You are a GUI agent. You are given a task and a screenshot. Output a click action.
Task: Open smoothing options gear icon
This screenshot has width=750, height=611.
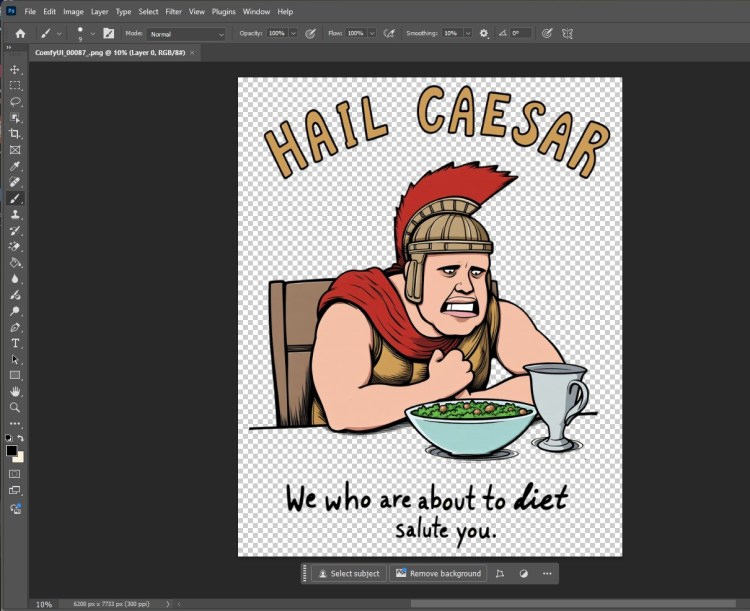pyautogui.click(x=484, y=33)
